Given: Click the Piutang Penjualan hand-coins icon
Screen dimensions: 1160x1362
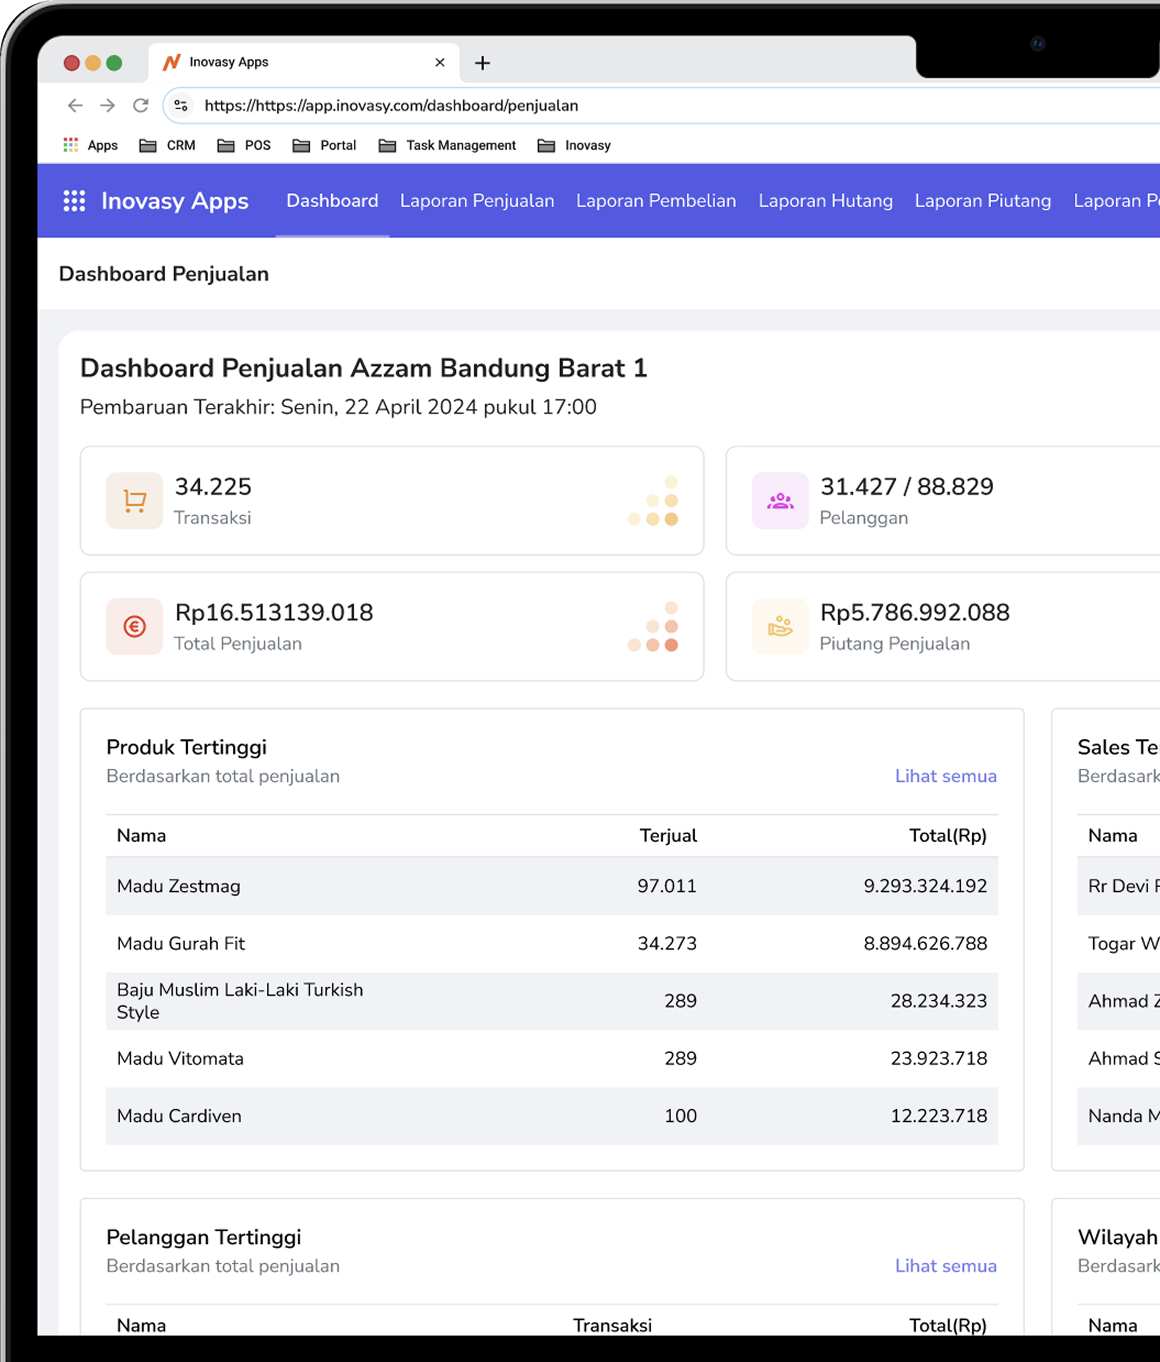Looking at the screenshot, I should tap(780, 626).
